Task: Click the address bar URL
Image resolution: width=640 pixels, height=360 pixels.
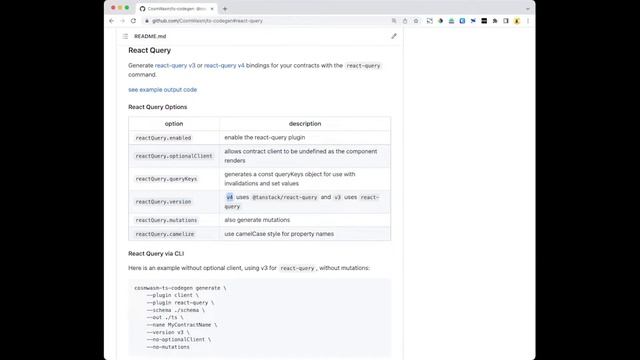Action: tap(207, 21)
